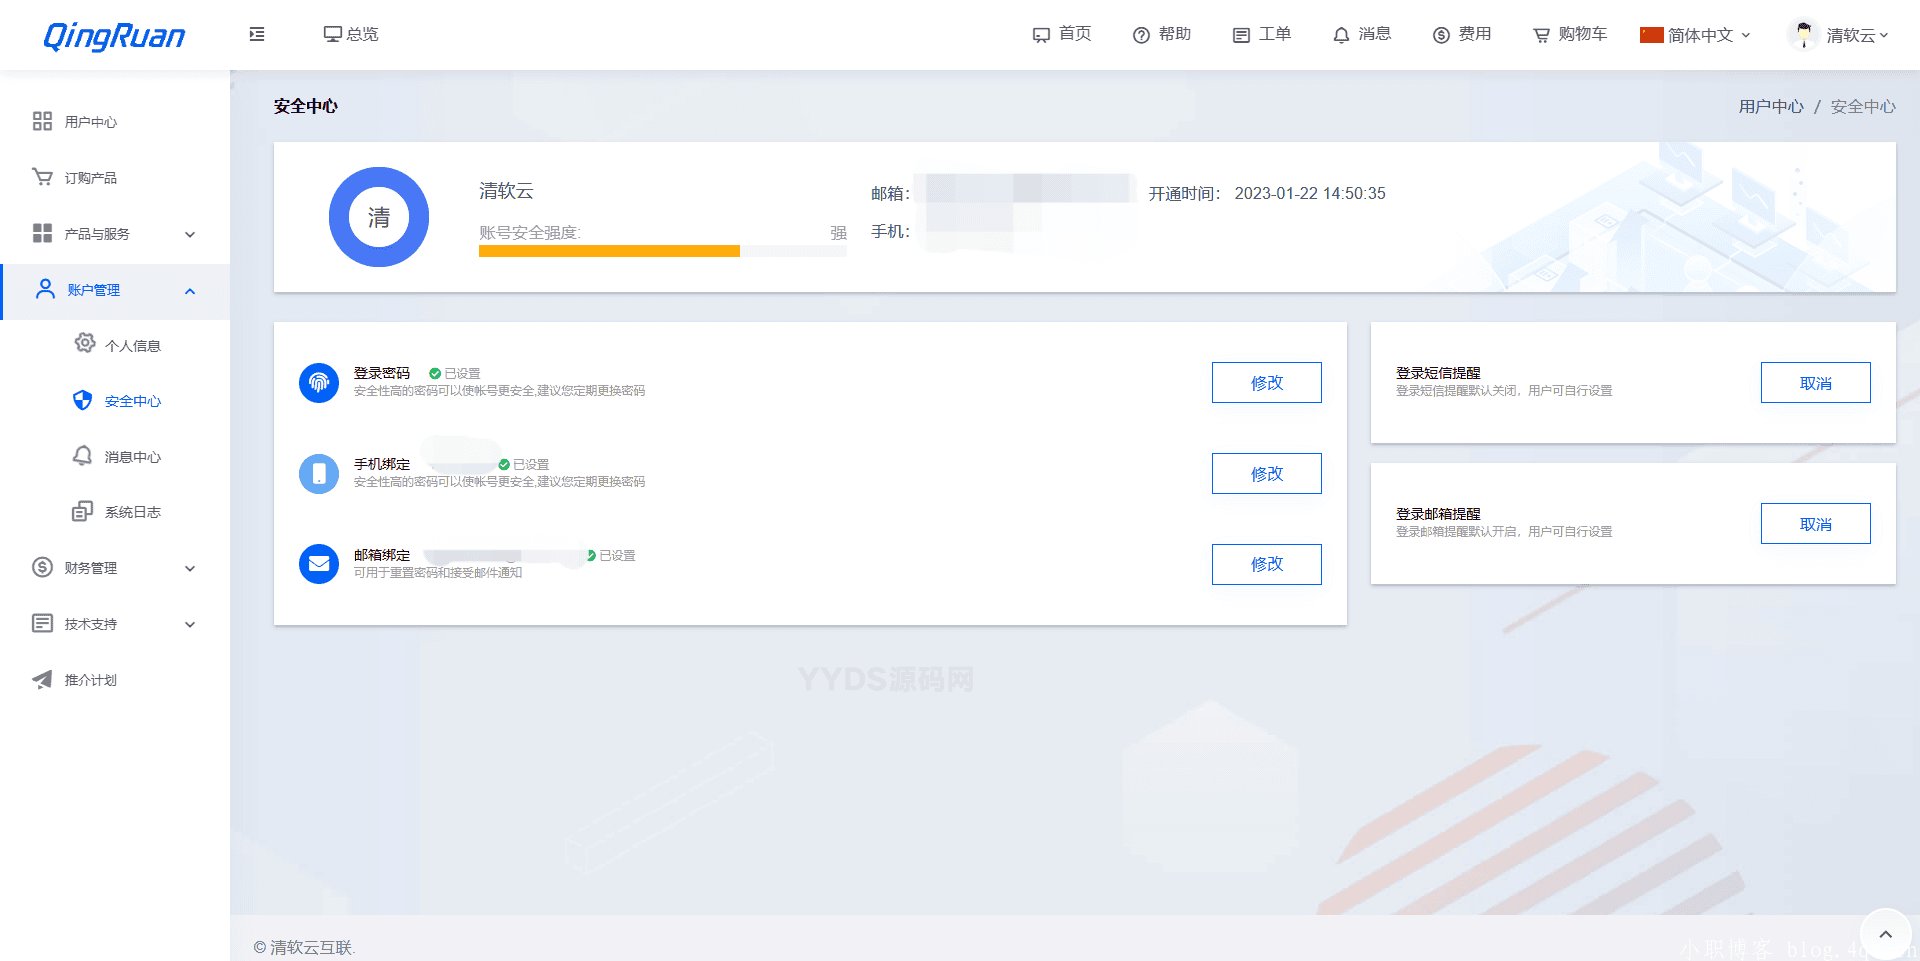Click the 订购产品 cart icon
1920x961 pixels.
42,177
